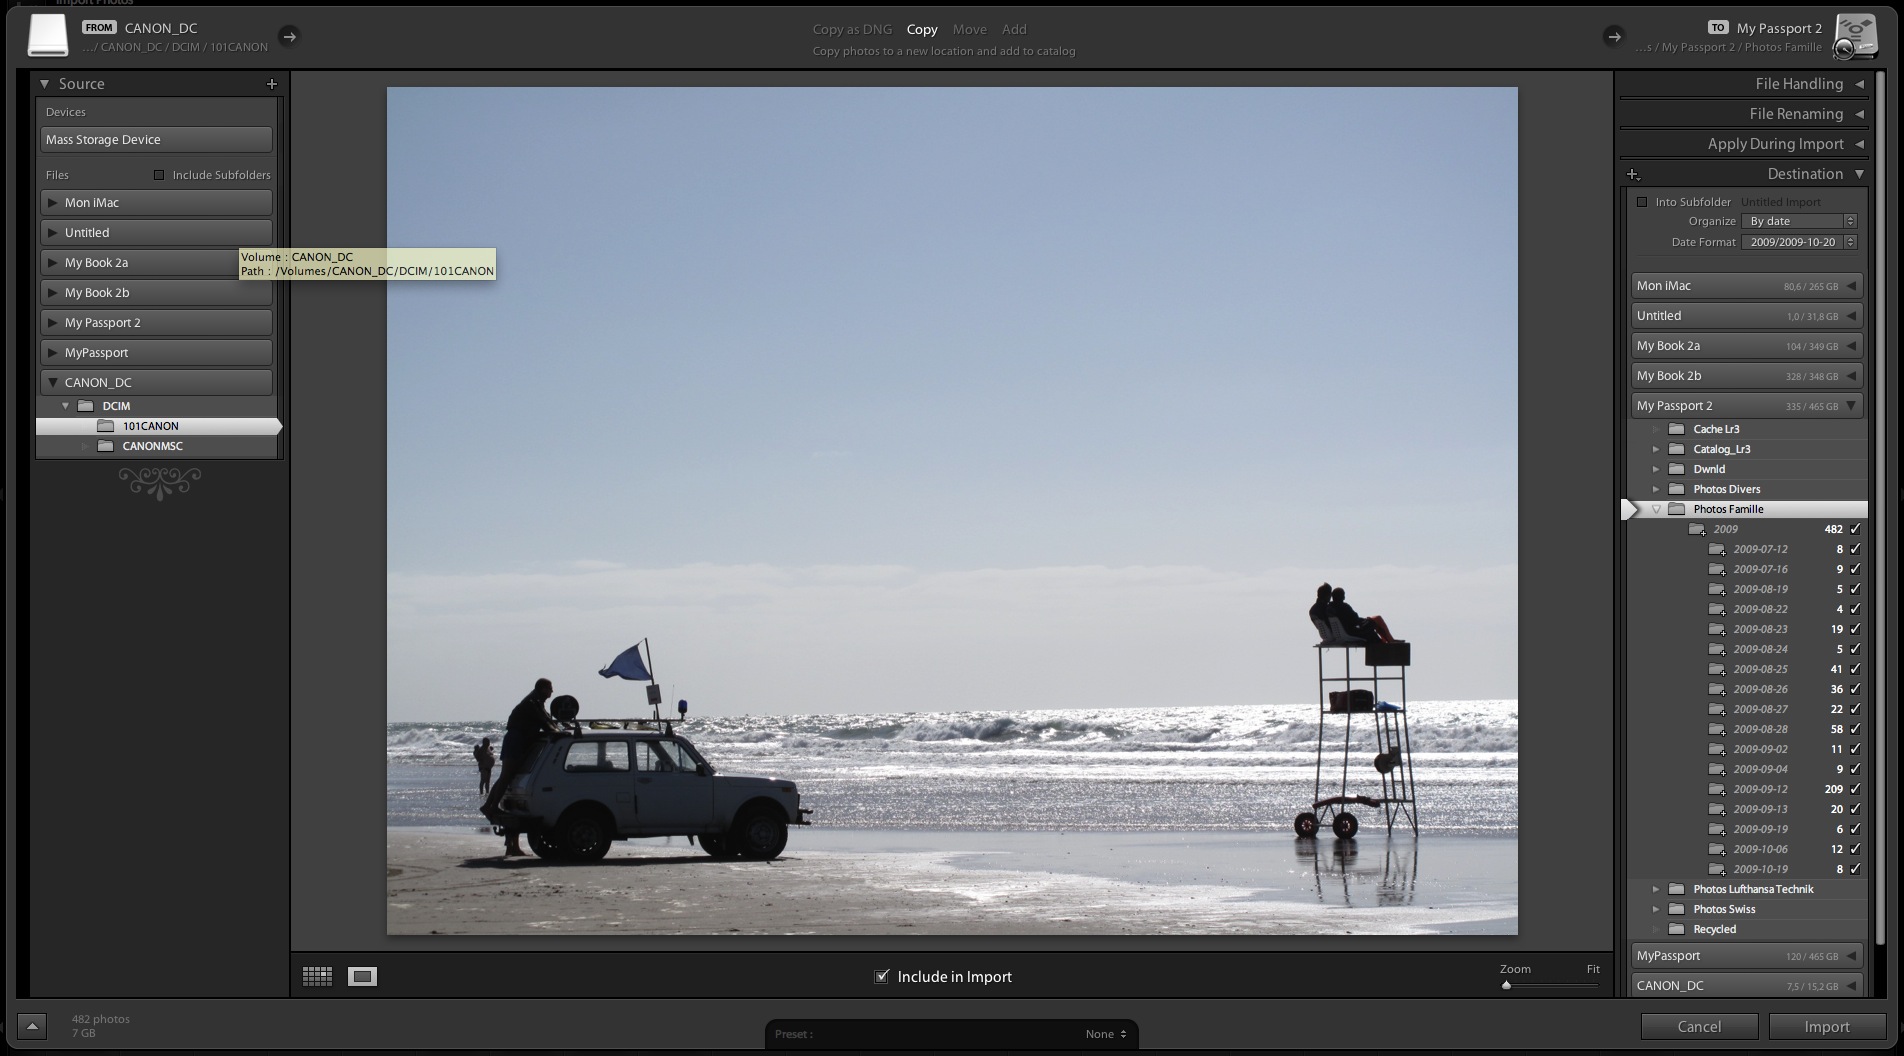Expand My Passport 2 source volume

click(53, 322)
